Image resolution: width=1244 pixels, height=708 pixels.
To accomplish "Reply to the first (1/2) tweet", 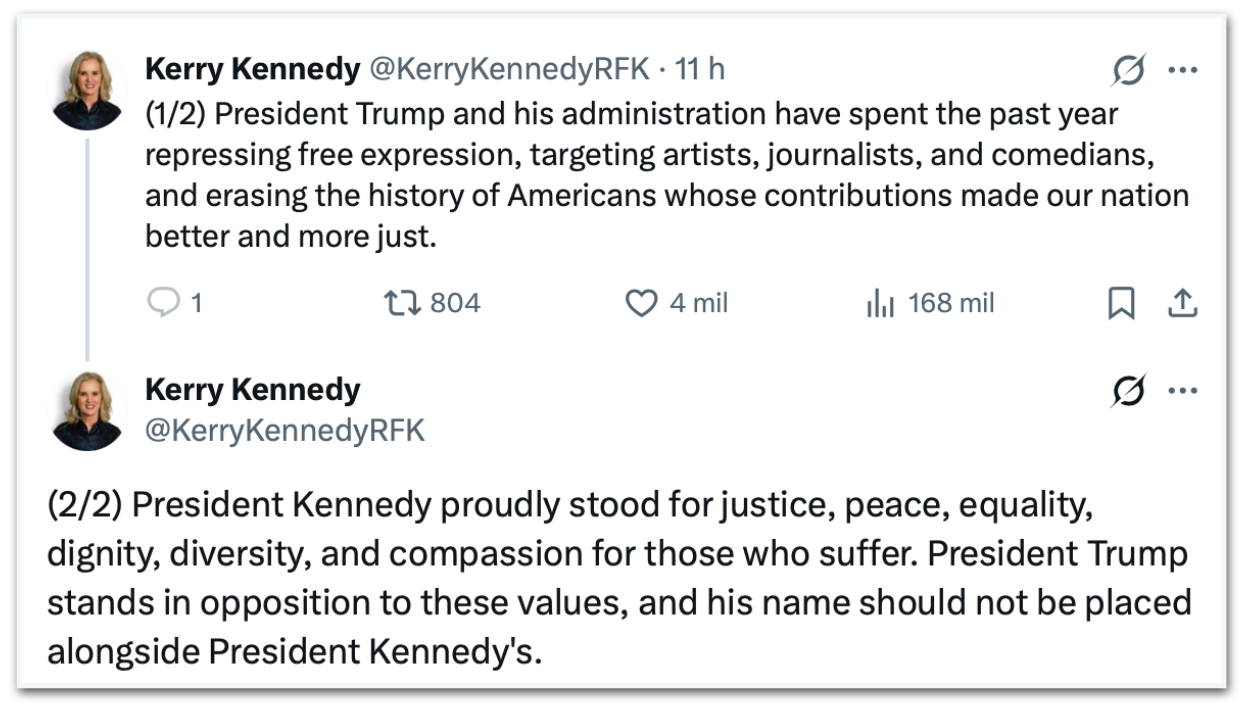I will click(163, 303).
